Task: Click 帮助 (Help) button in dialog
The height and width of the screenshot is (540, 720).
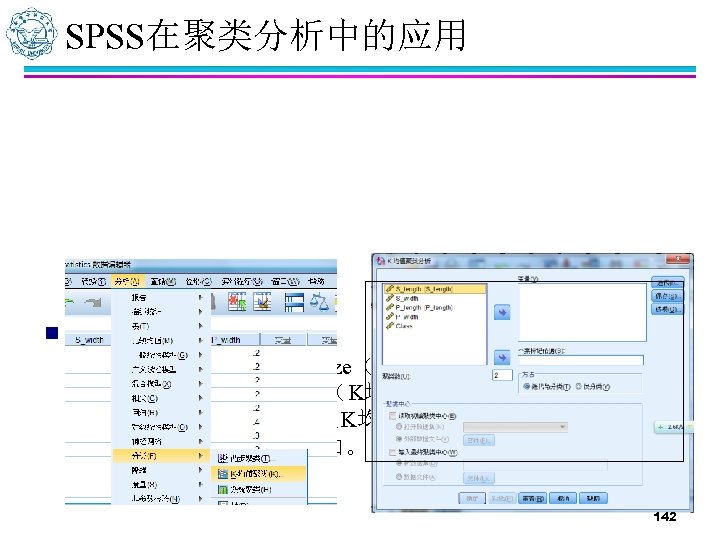Action: 593,498
